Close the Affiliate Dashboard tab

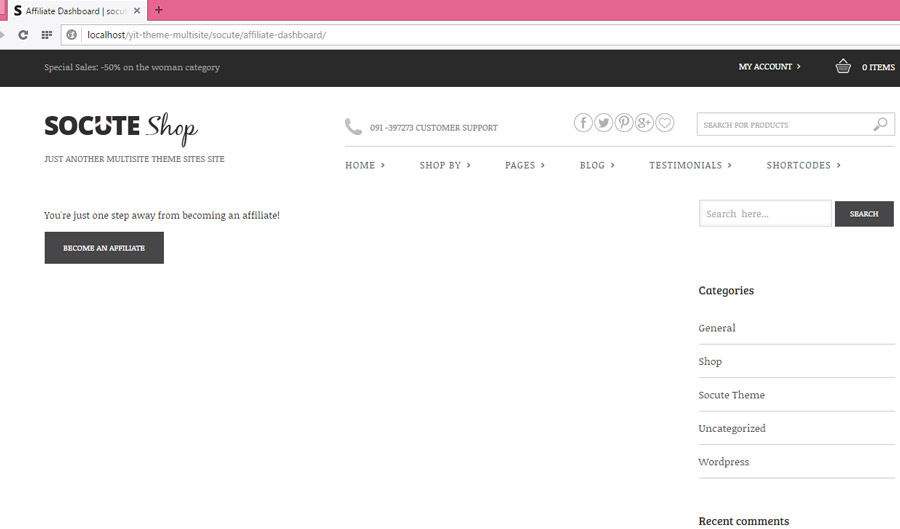pos(137,10)
